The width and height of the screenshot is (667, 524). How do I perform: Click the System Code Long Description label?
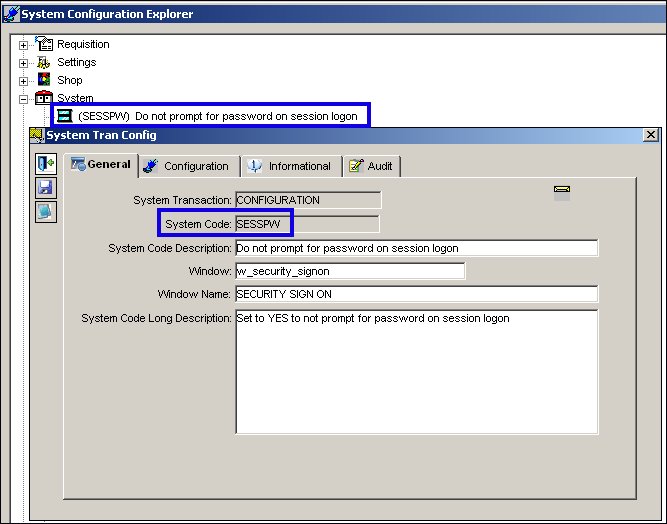coord(157,318)
